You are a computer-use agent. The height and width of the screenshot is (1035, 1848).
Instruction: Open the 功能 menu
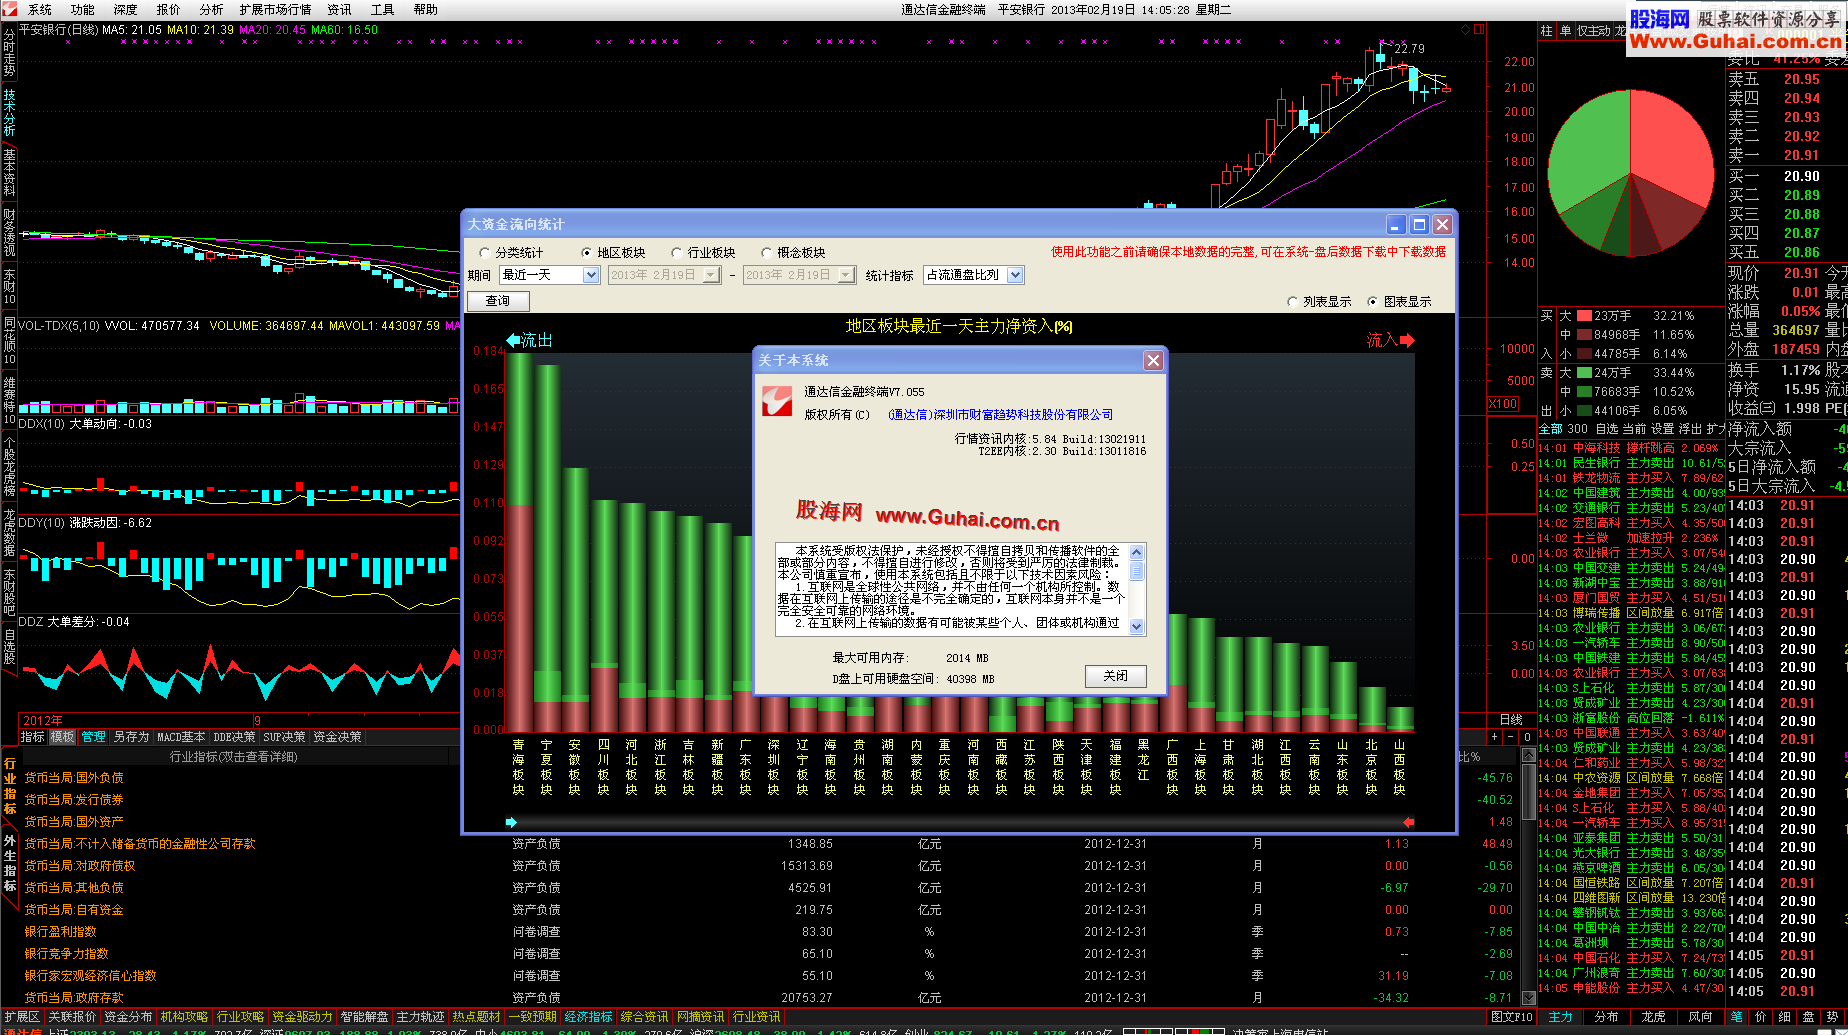[83, 9]
